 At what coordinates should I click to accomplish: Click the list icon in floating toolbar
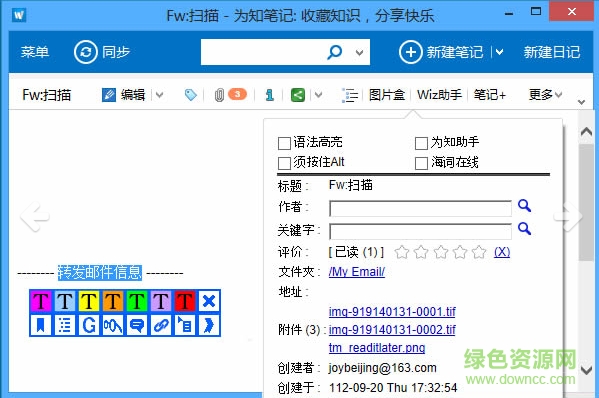[x=65, y=325]
